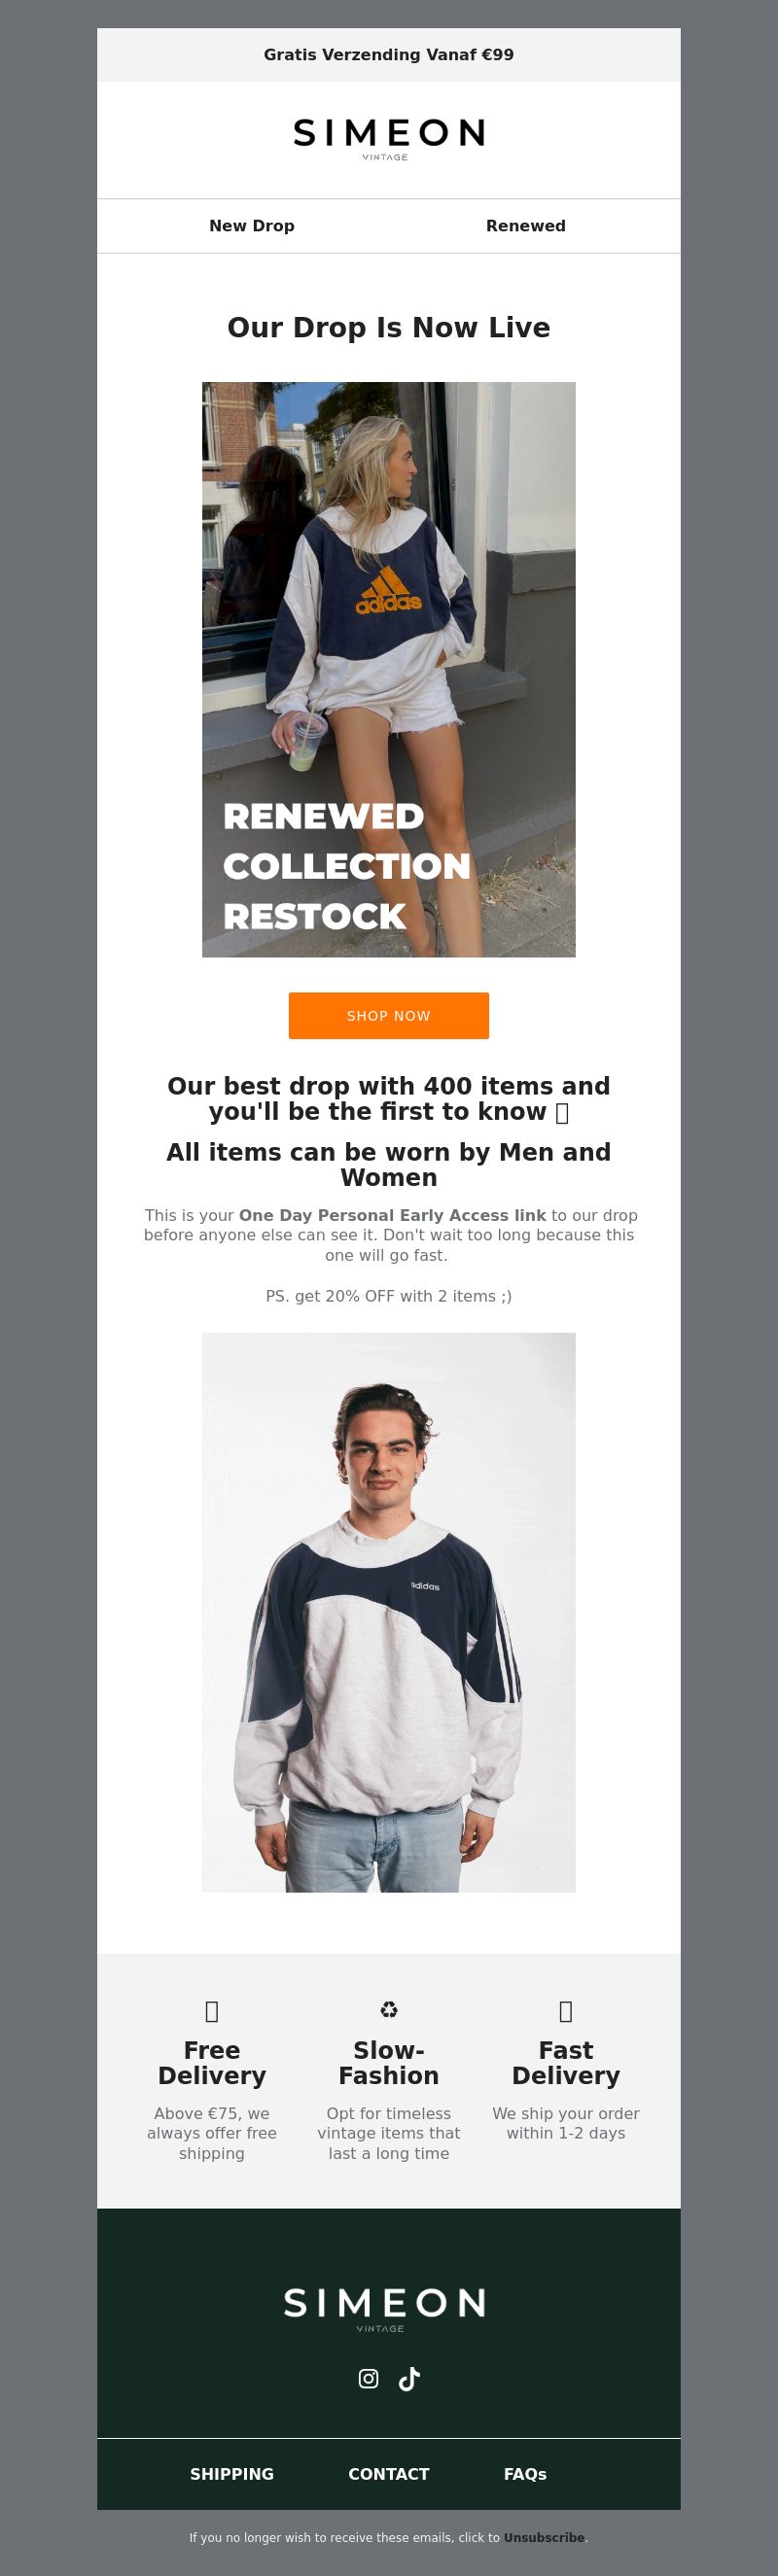Open the FAQs footer link
The width and height of the screenshot is (778, 2576).
[525, 2473]
